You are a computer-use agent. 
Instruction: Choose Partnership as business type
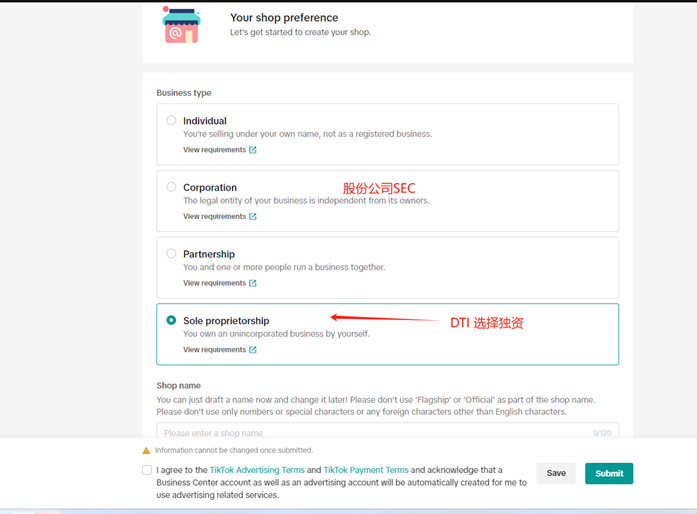(172, 254)
